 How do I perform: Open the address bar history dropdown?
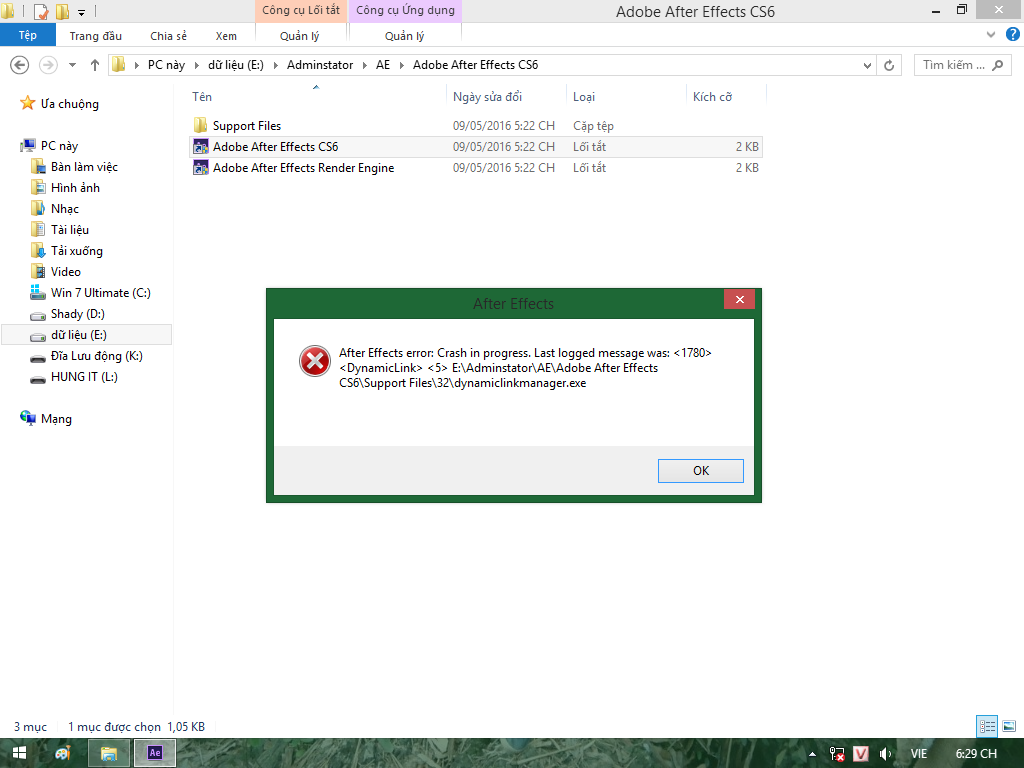[867, 65]
